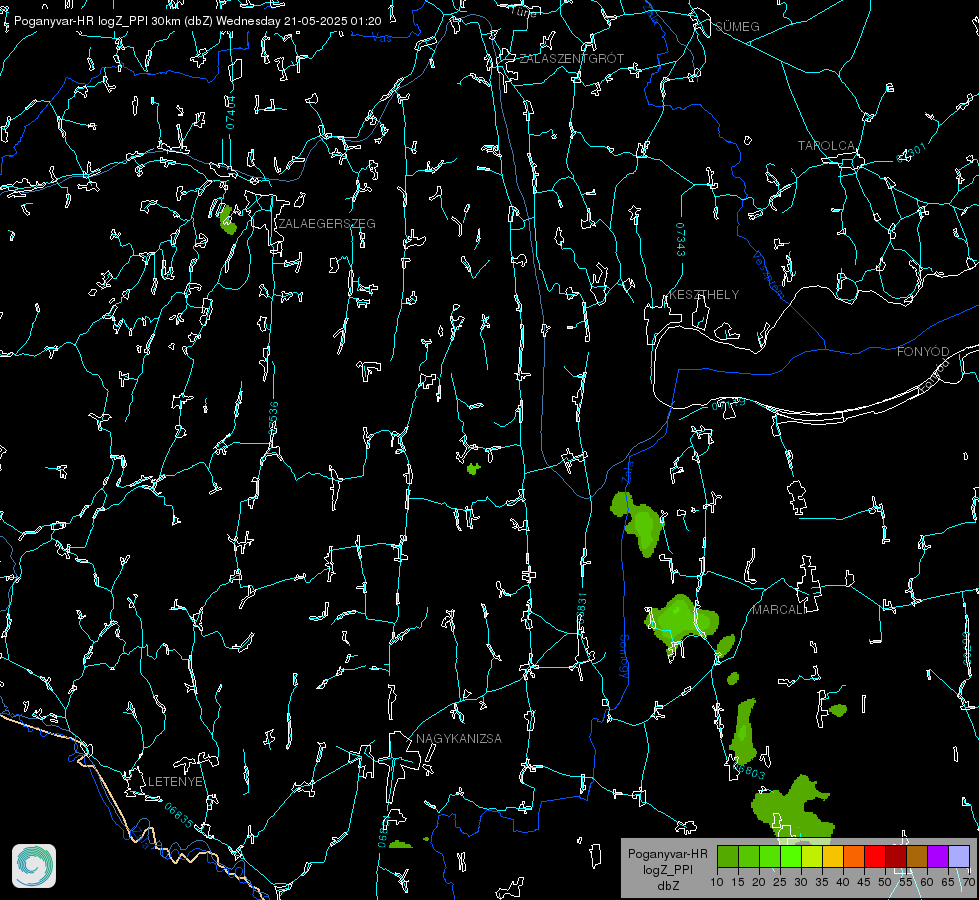Viewport: 979px width, 900px height.
Task: Click the legend scale value 10
Action: coord(717,883)
